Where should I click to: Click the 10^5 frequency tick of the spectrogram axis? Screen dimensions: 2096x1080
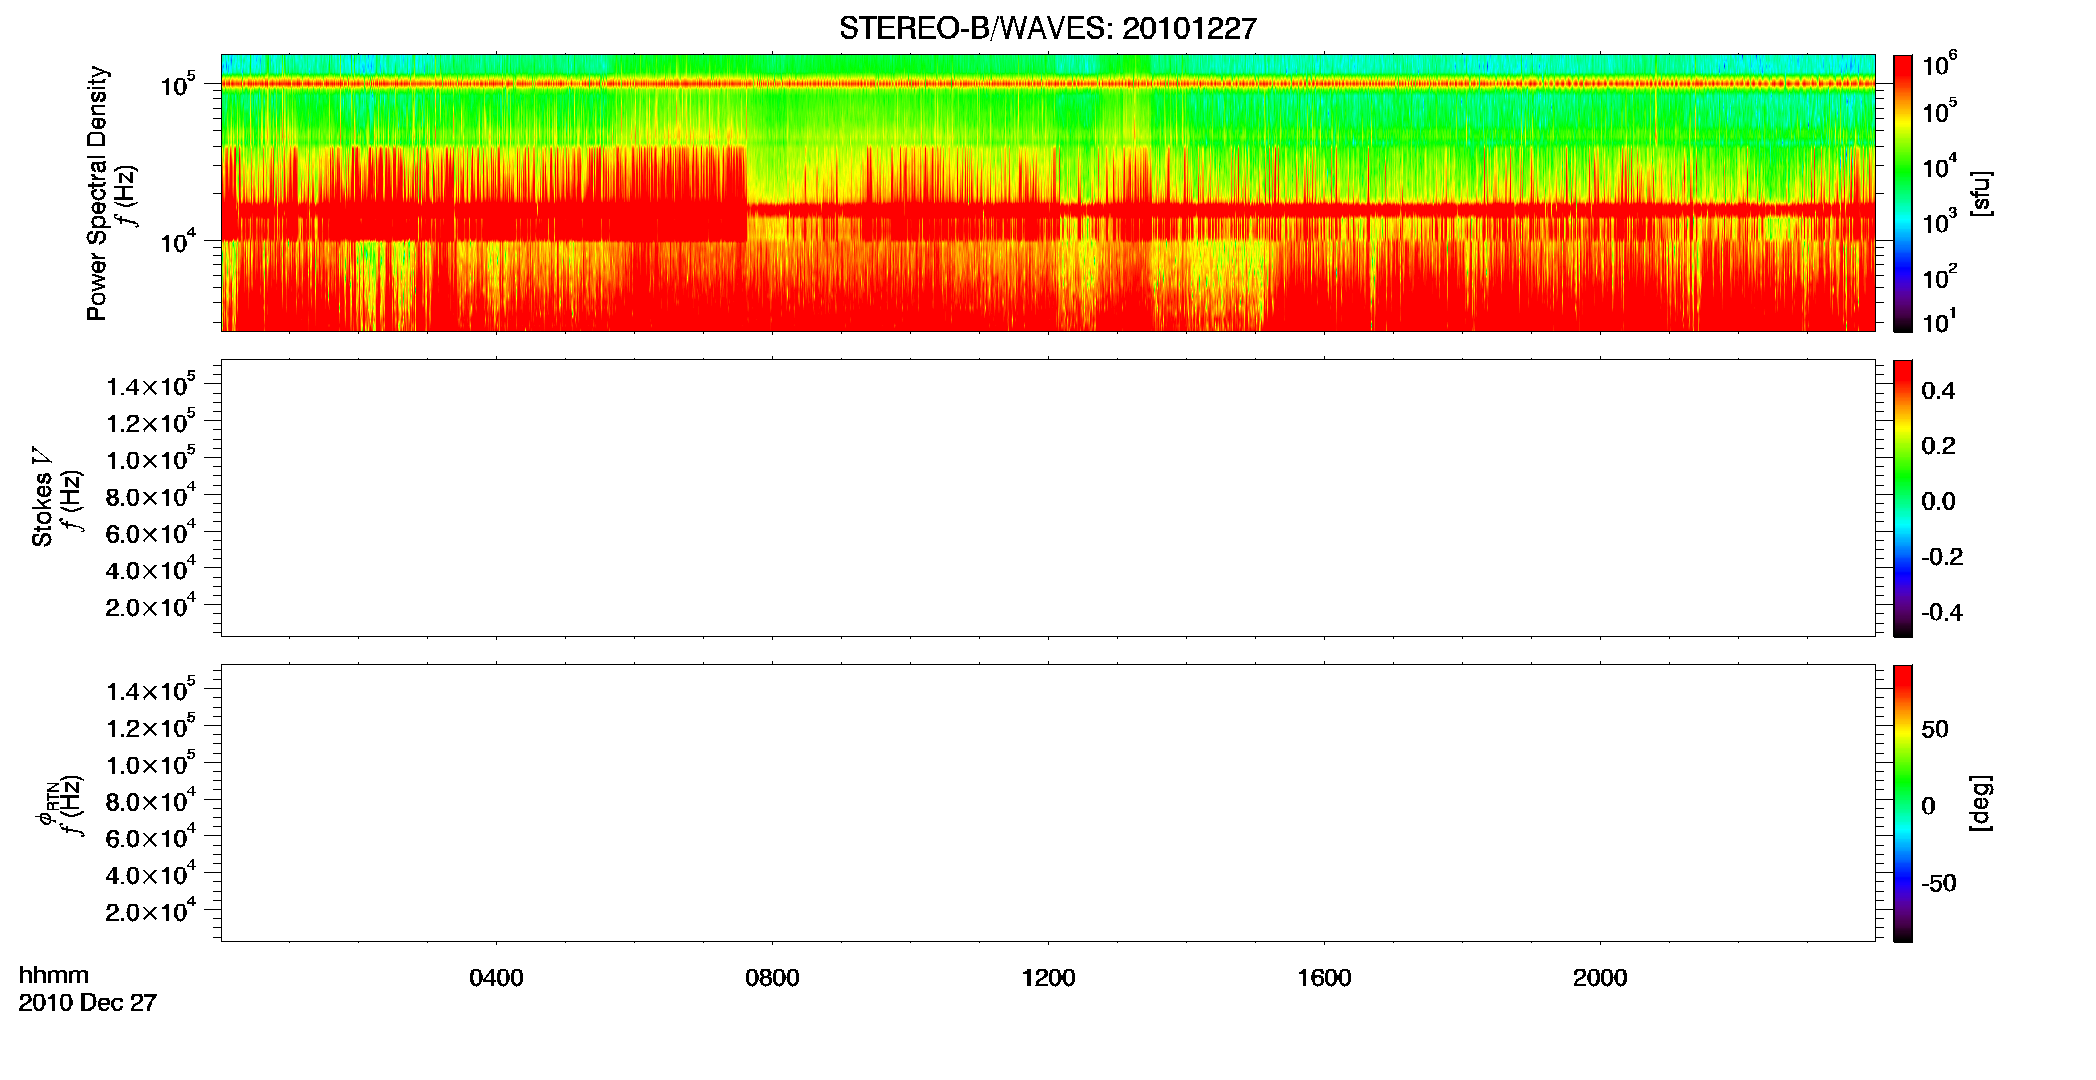tap(177, 85)
